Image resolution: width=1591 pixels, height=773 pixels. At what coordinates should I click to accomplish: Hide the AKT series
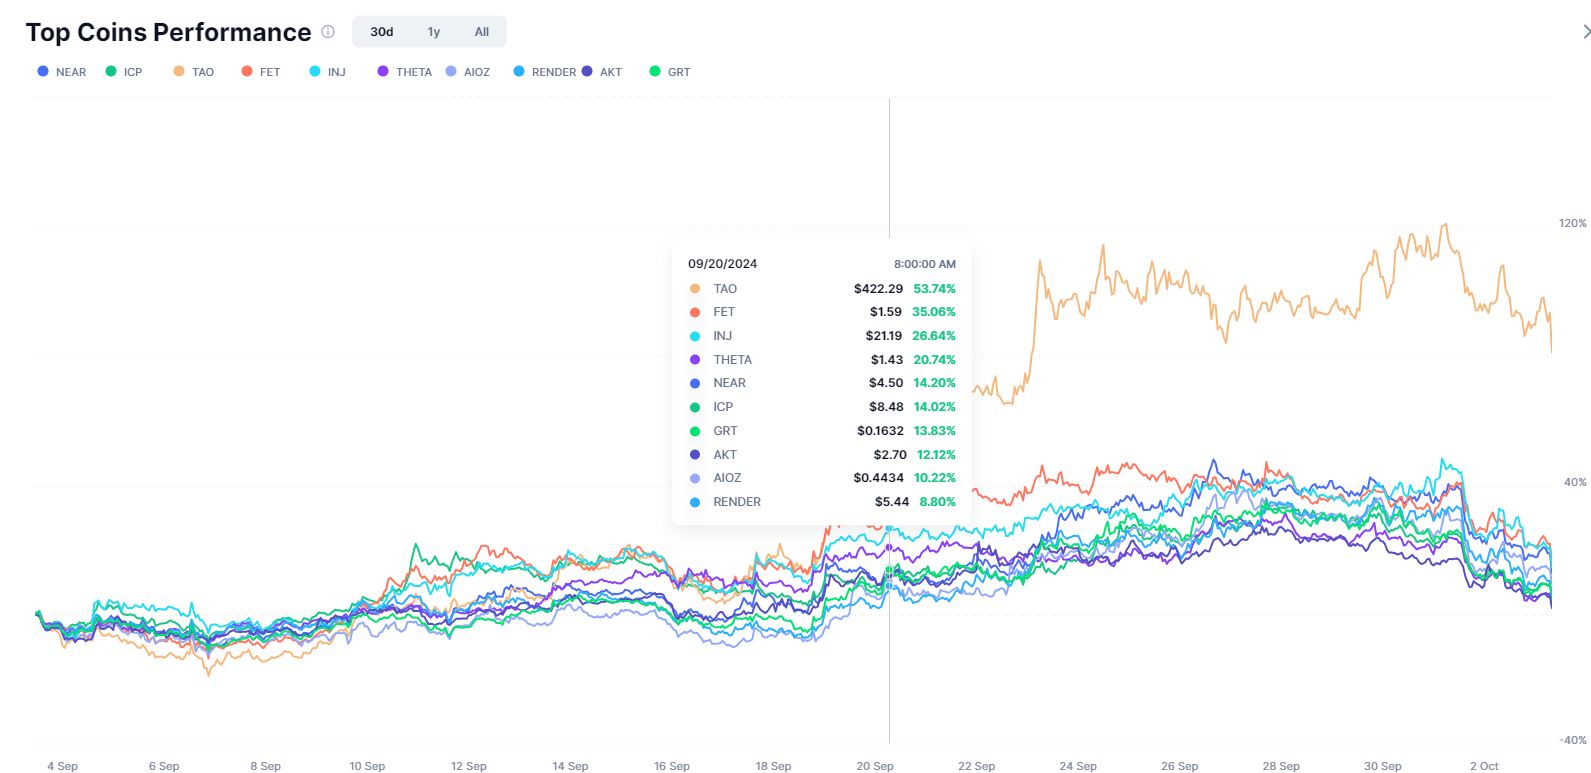602,72
